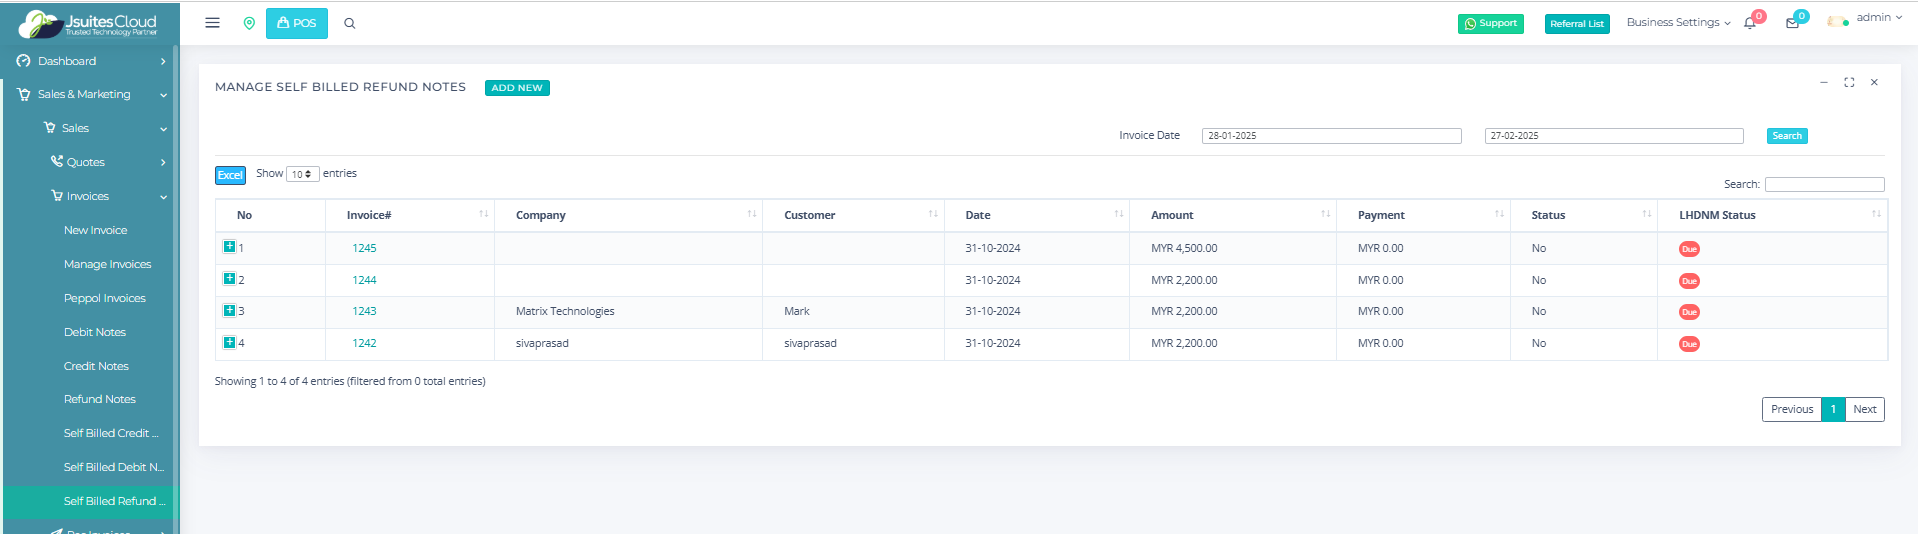Click the WhatsApp Support button
1918x534 pixels.
(x=1490, y=24)
